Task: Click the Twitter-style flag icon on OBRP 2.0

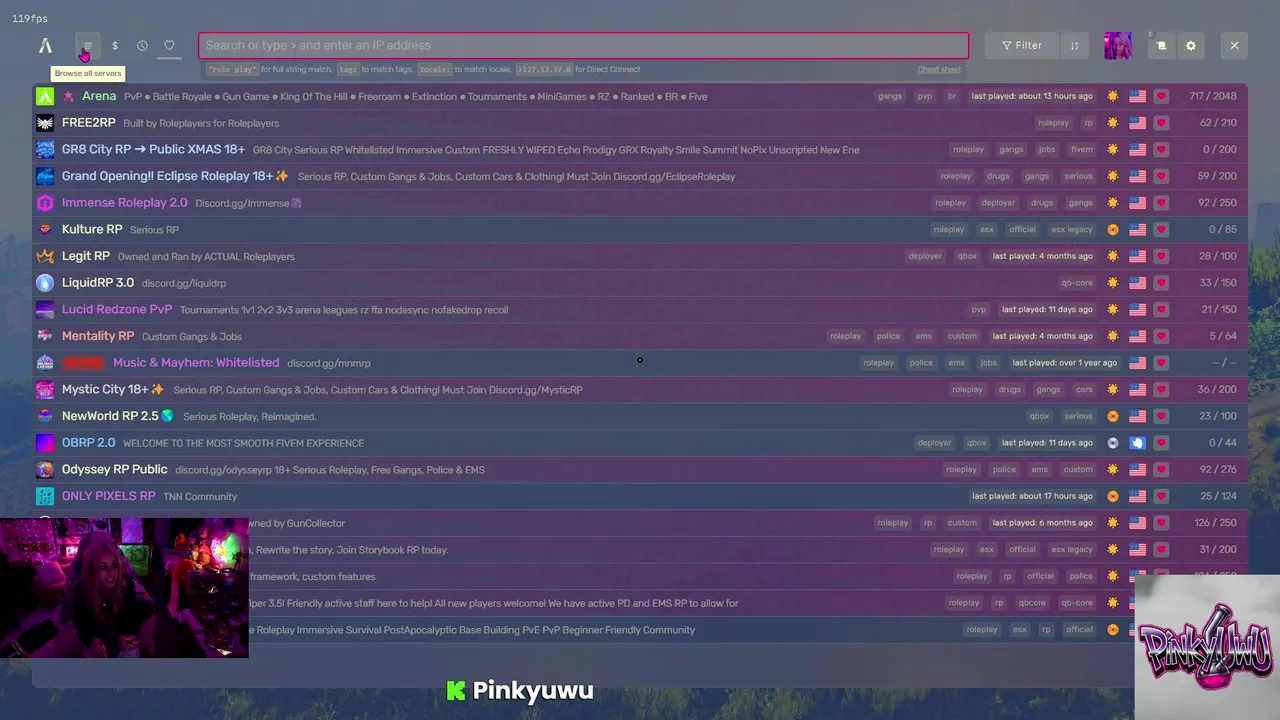Action: tap(1137, 443)
